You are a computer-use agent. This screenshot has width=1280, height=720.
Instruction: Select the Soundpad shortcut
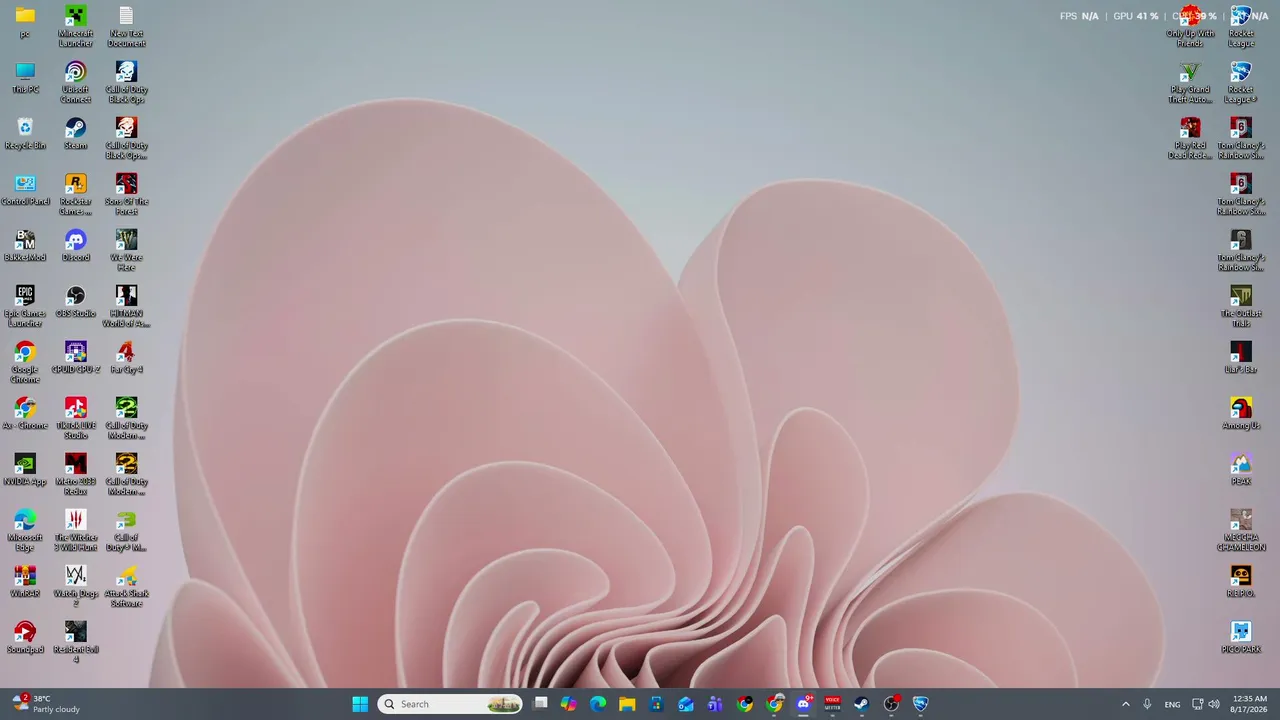point(25,637)
